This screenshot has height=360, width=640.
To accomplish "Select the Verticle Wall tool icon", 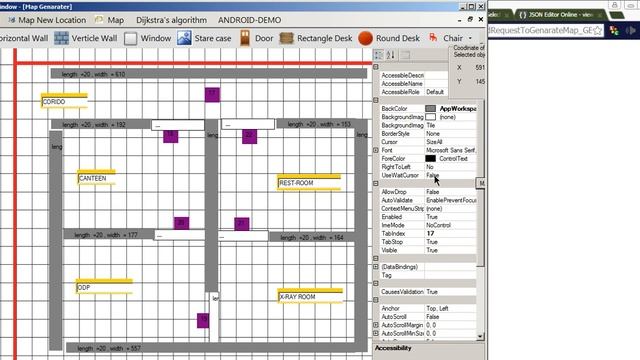I will pyautogui.click(x=61, y=38).
